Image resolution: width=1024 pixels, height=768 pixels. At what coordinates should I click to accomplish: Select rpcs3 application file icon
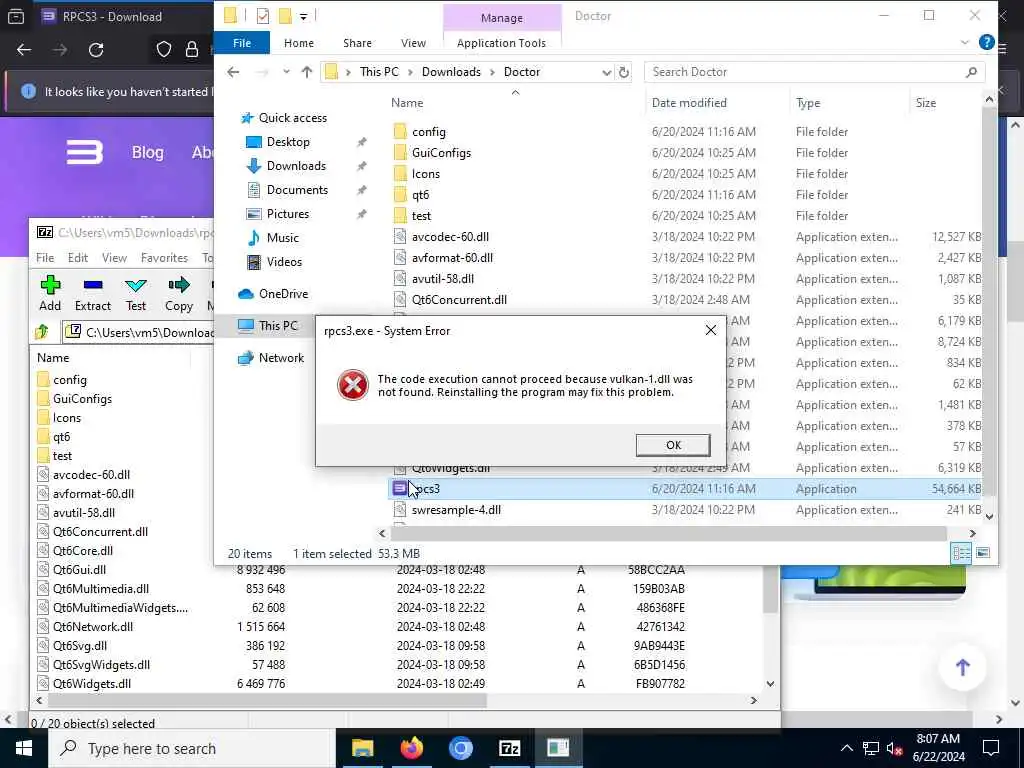pos(399,488)
